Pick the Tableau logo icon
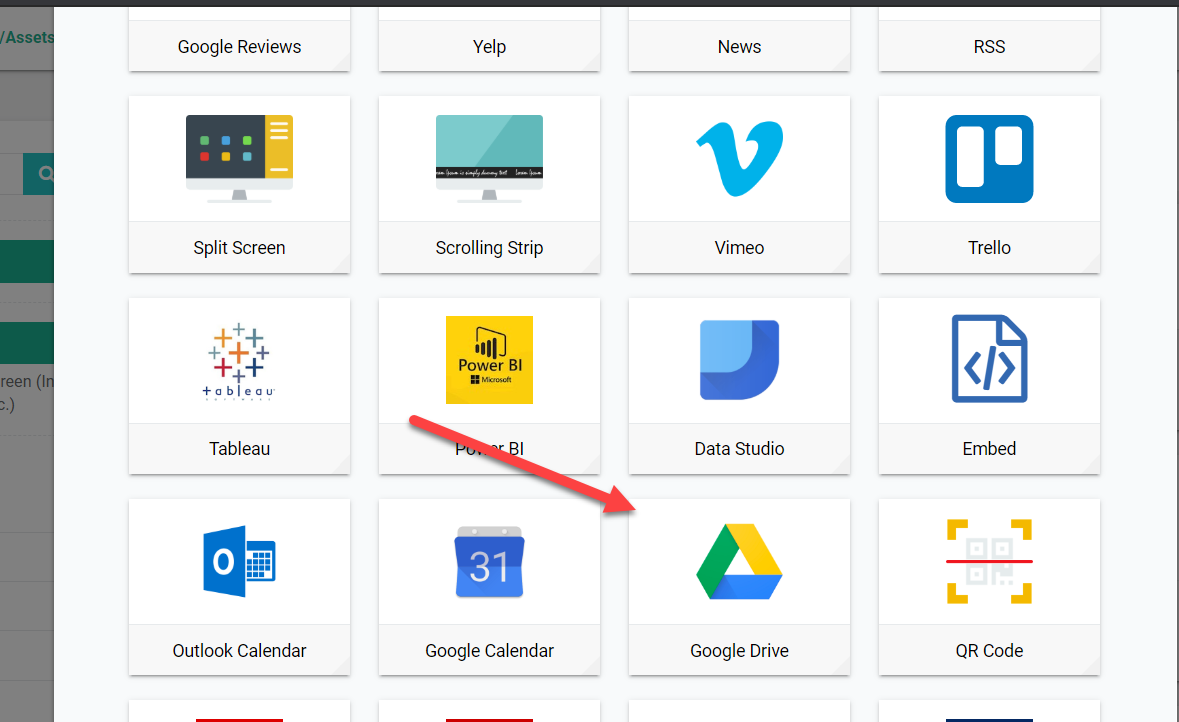Screen dimensions: 1179x722 click(239, 361)
